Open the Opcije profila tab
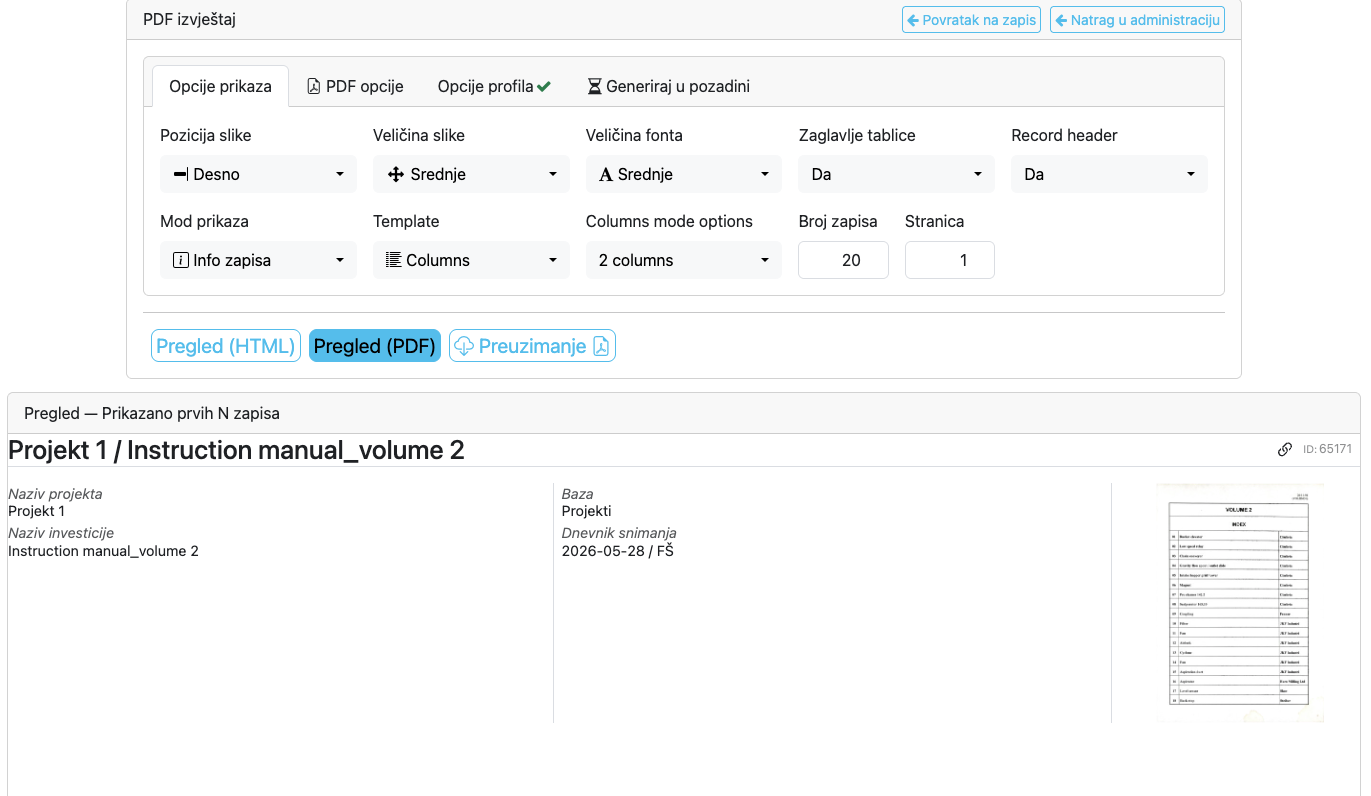This screenshot has height=796, width=1371. 495,86
